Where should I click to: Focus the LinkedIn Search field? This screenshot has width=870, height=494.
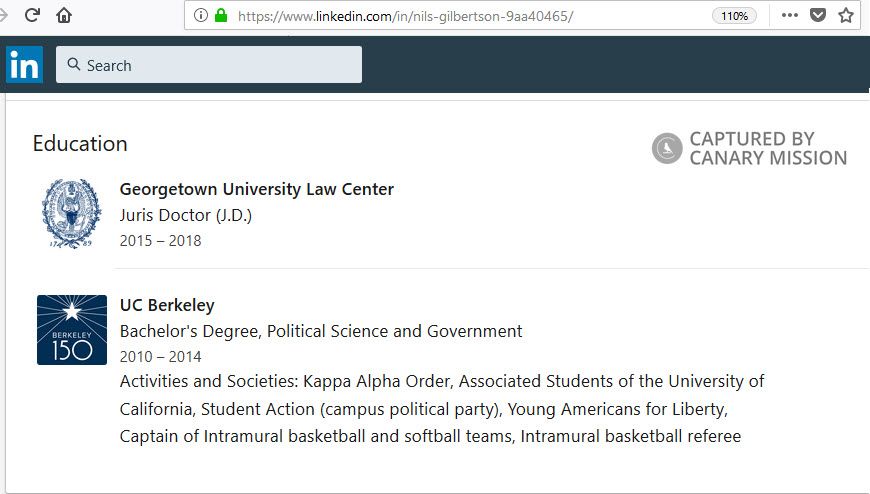tap(209, 64)
